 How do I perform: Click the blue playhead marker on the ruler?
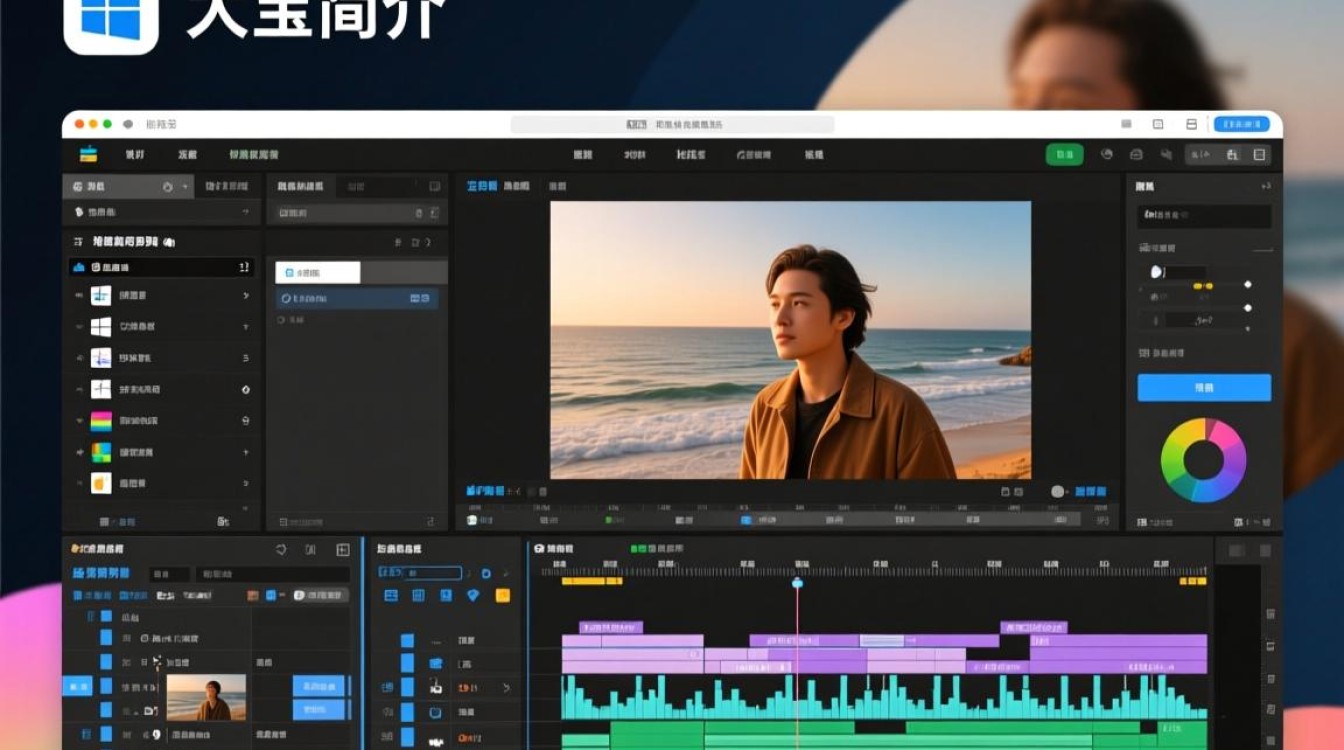pyautogui.click(x=797, y=582)
